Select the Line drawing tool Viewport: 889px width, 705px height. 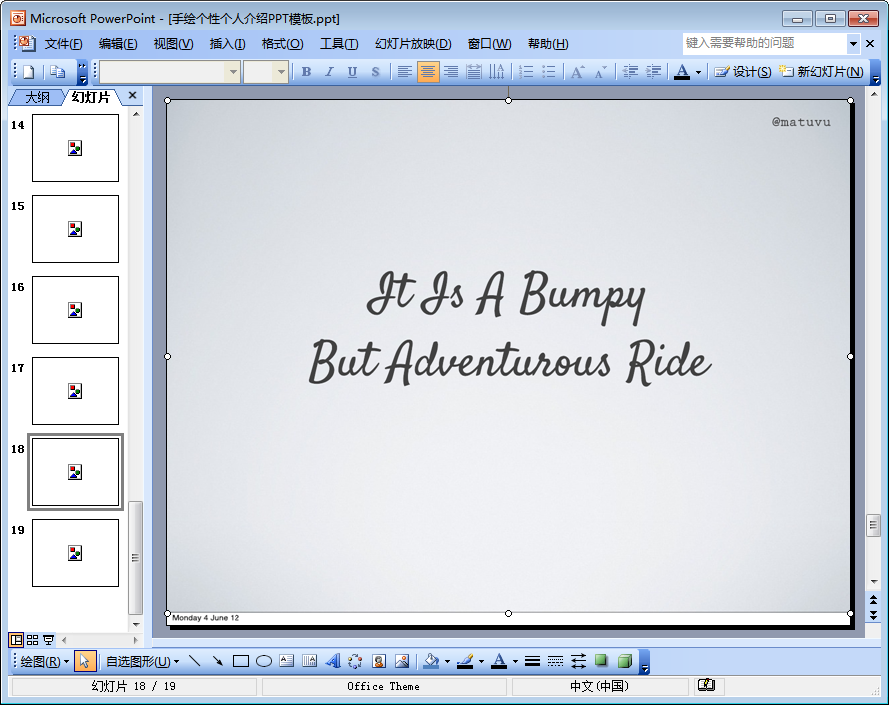[195, 661]
